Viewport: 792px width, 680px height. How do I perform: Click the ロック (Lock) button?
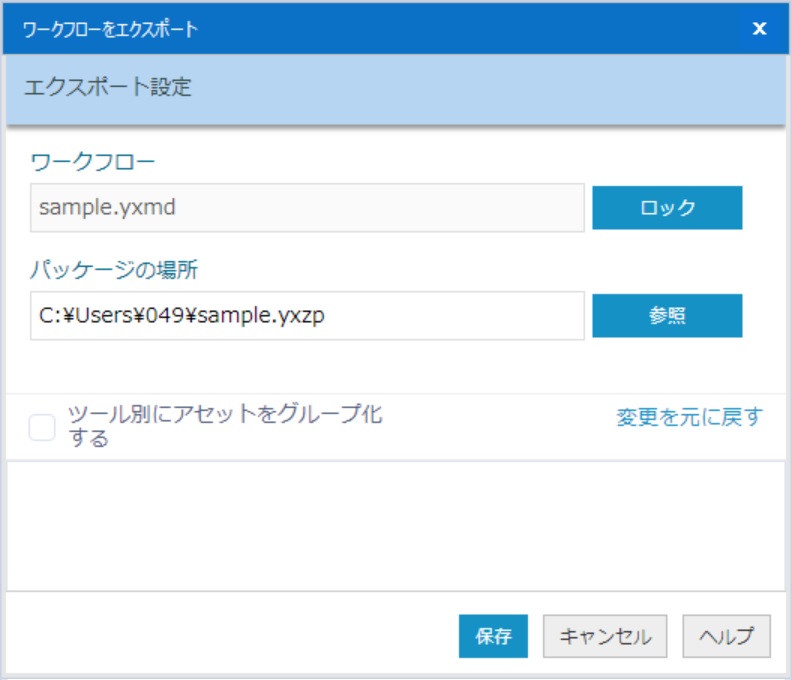[x=667, y=208]
